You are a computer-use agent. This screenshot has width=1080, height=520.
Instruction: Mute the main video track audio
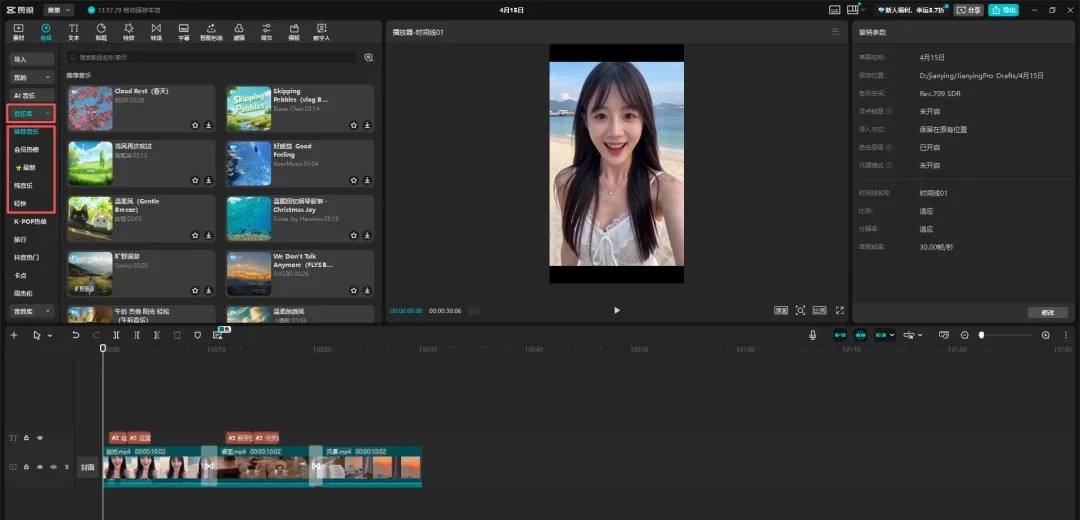tap(53, 467)
